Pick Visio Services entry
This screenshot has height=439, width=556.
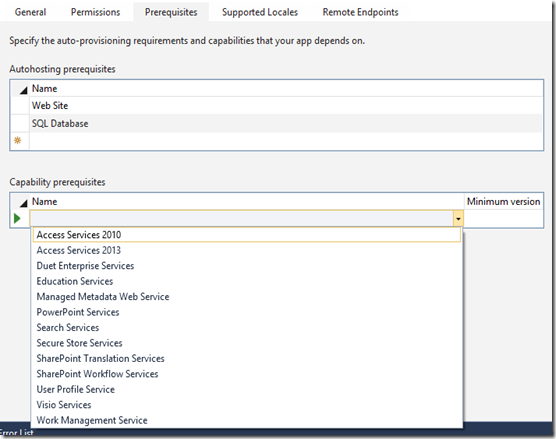(247, 405)
